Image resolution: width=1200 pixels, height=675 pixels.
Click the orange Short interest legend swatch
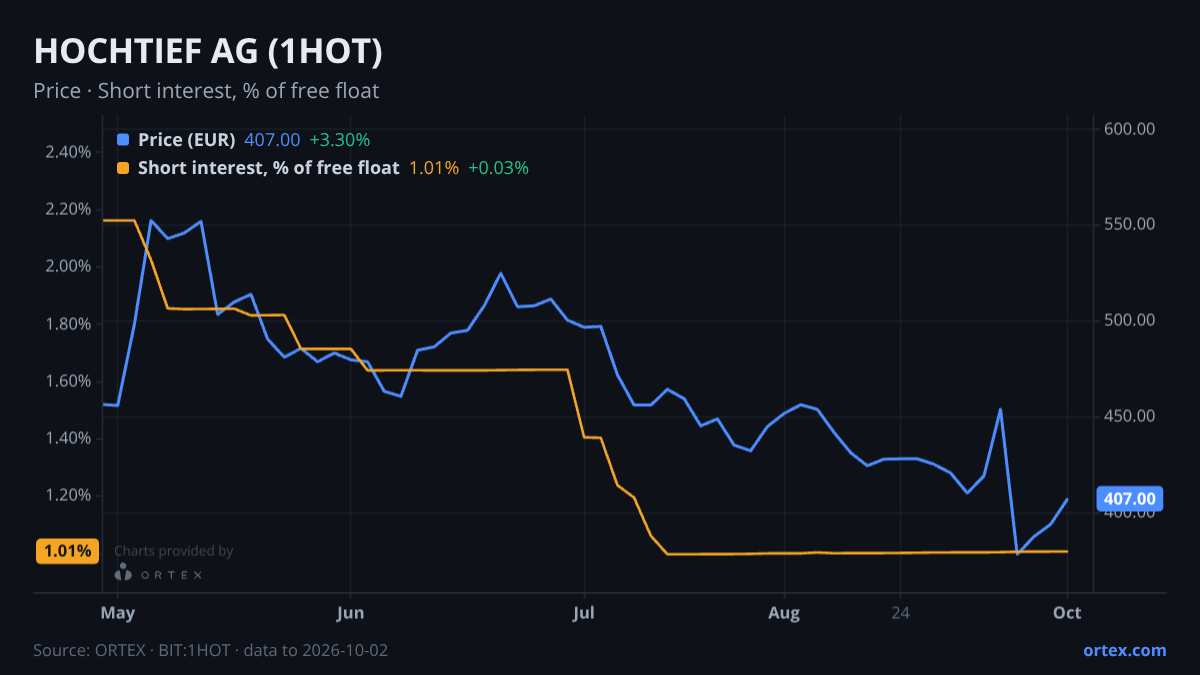tap(123, 168)
